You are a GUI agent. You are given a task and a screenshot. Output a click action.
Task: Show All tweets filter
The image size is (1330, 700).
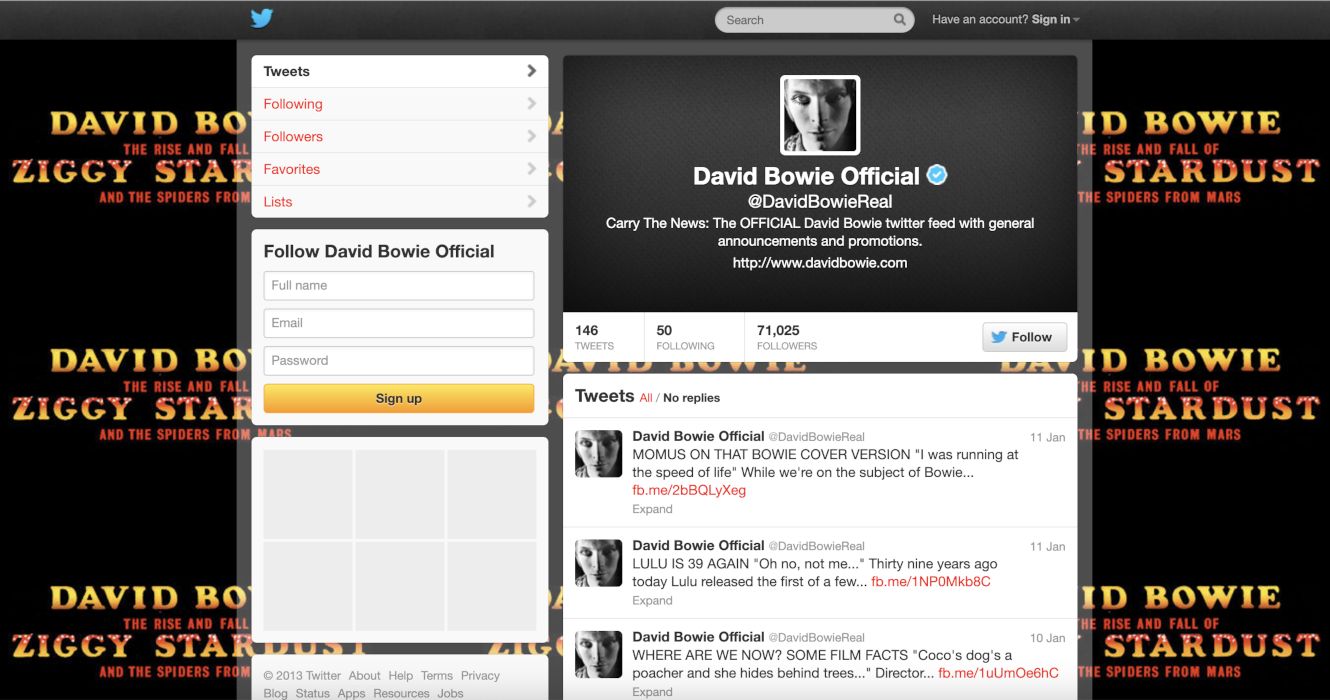(646, 398)
